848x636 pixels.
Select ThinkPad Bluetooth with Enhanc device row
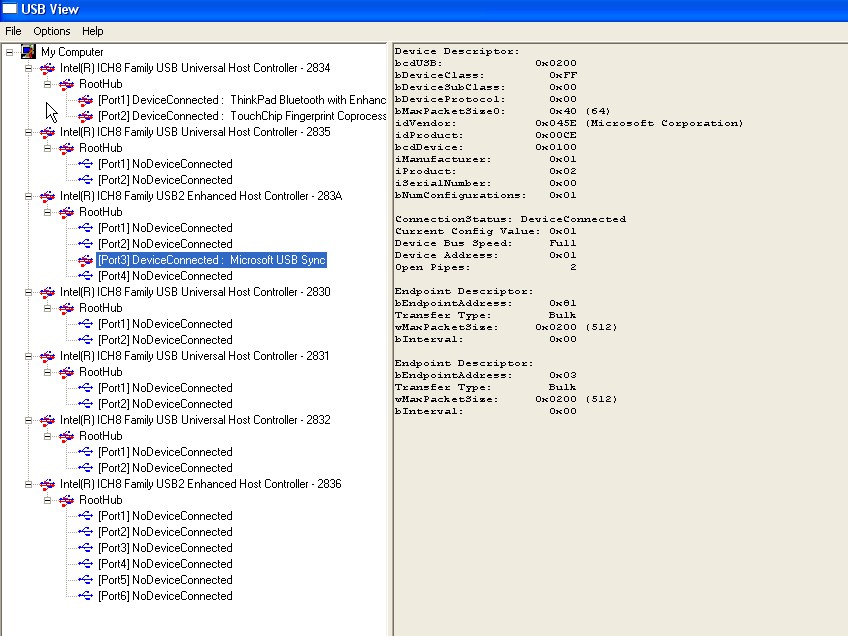coord(242,100)
